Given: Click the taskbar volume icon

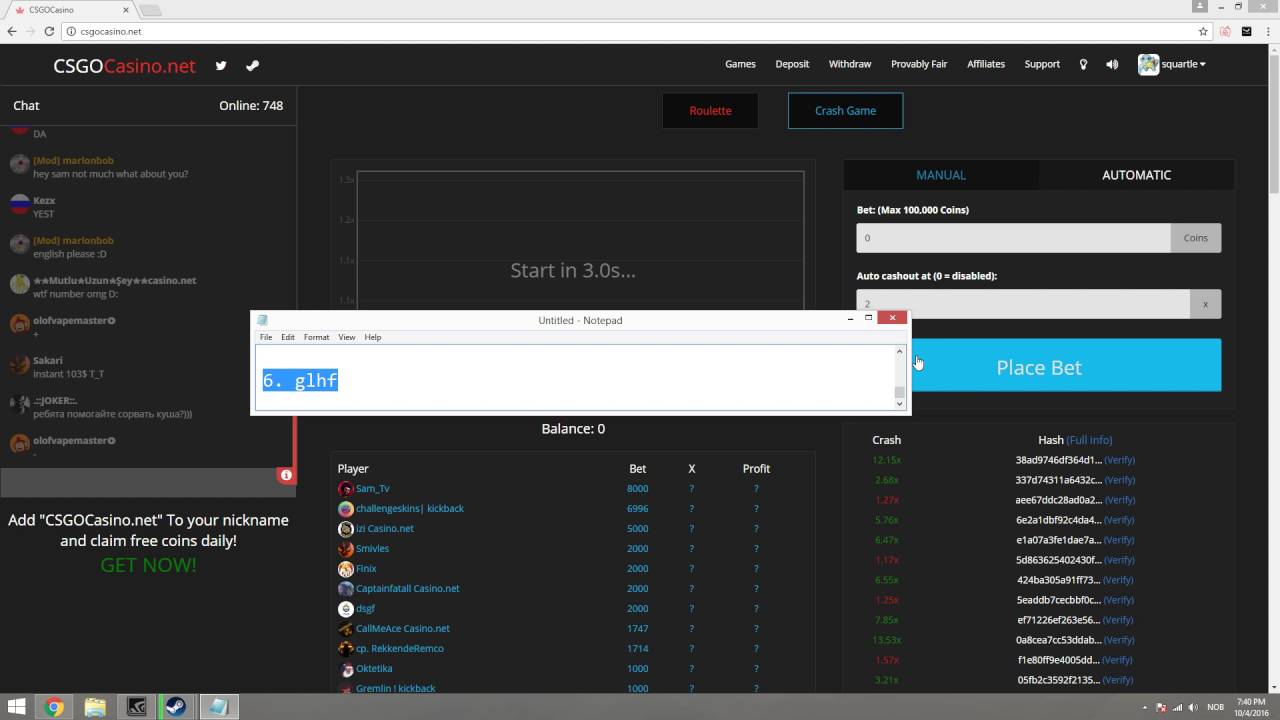Looking at the screenshot, I should (1191, 707).
